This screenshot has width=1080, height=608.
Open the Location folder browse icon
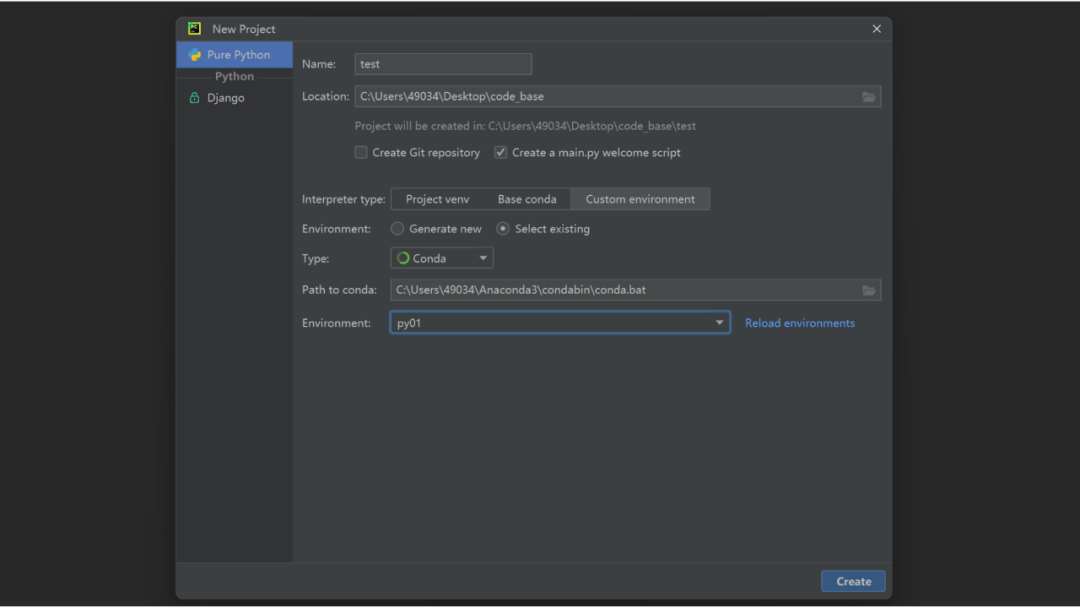pyautogui.click(x=868, y=96)
